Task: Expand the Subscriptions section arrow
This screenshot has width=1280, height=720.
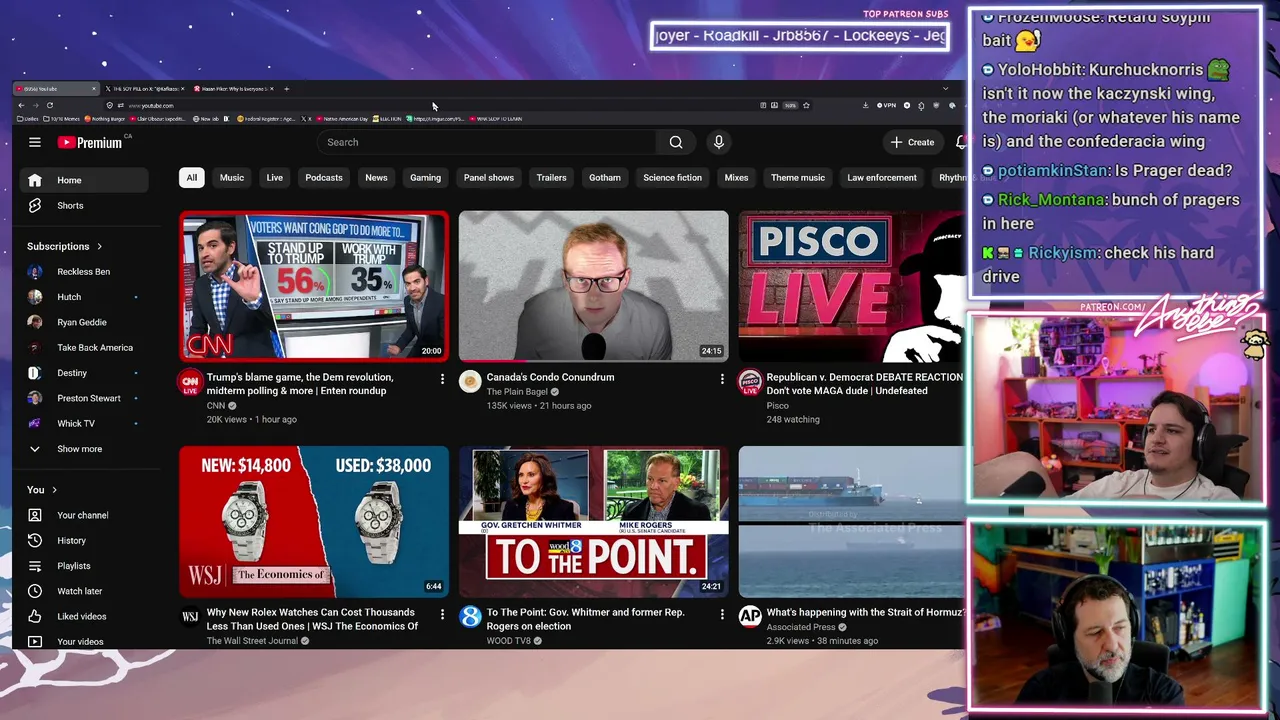Action: tap(99, 246)
